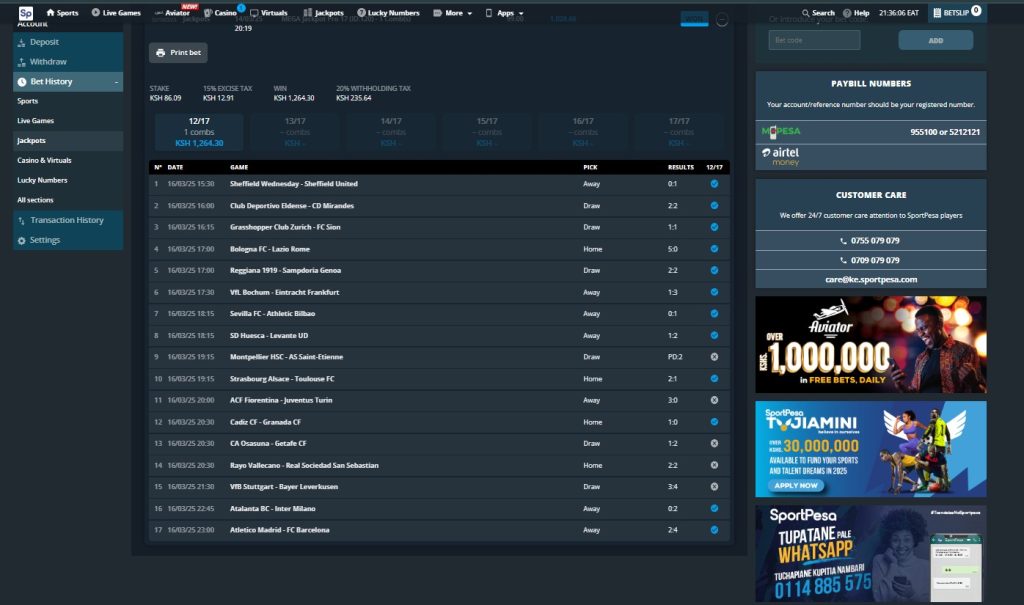Open Transaction History in sidebar
The image size is (1024, 605).
coord(68,220)
